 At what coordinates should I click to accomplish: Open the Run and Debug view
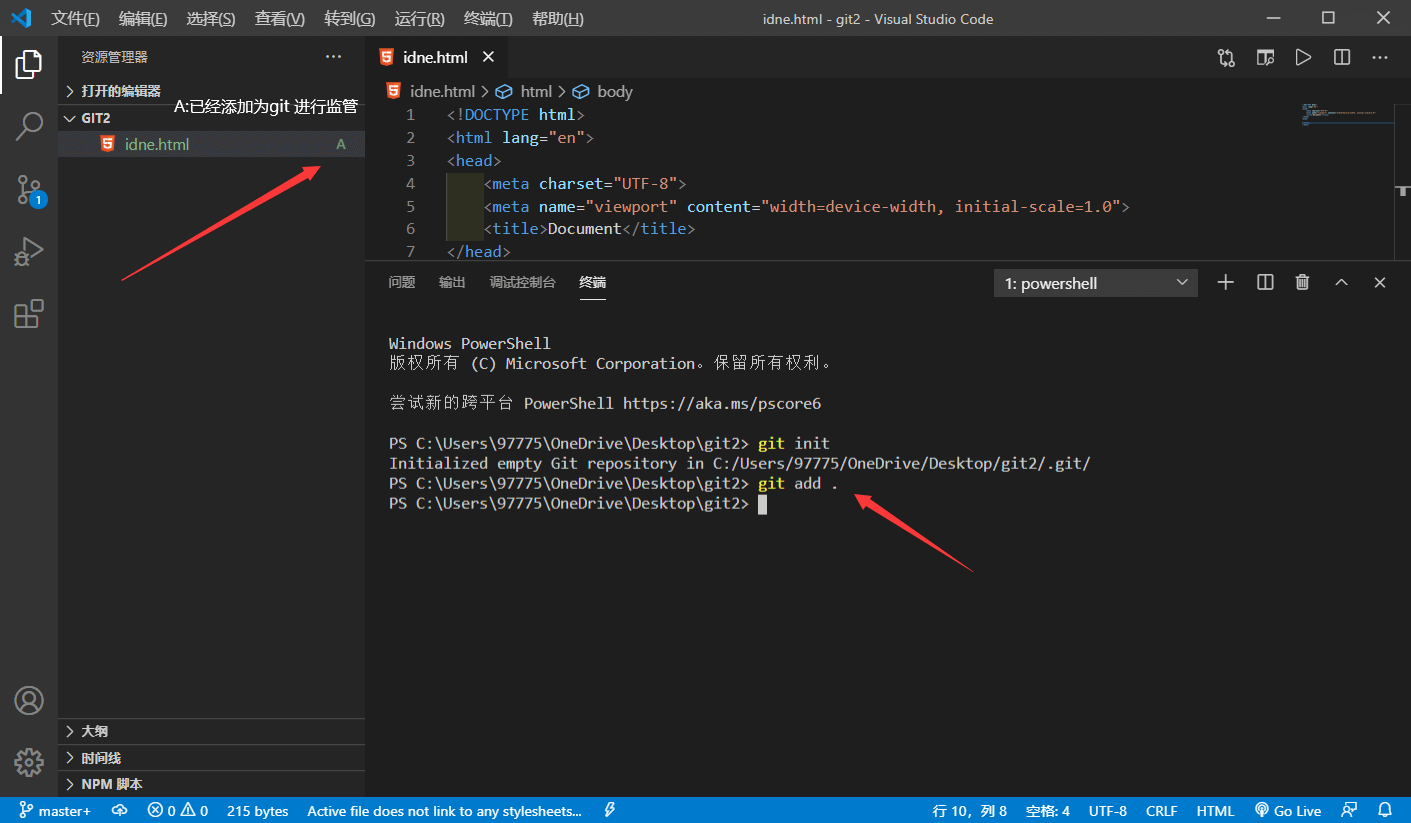pyautogui.click(x=29, y=252)
